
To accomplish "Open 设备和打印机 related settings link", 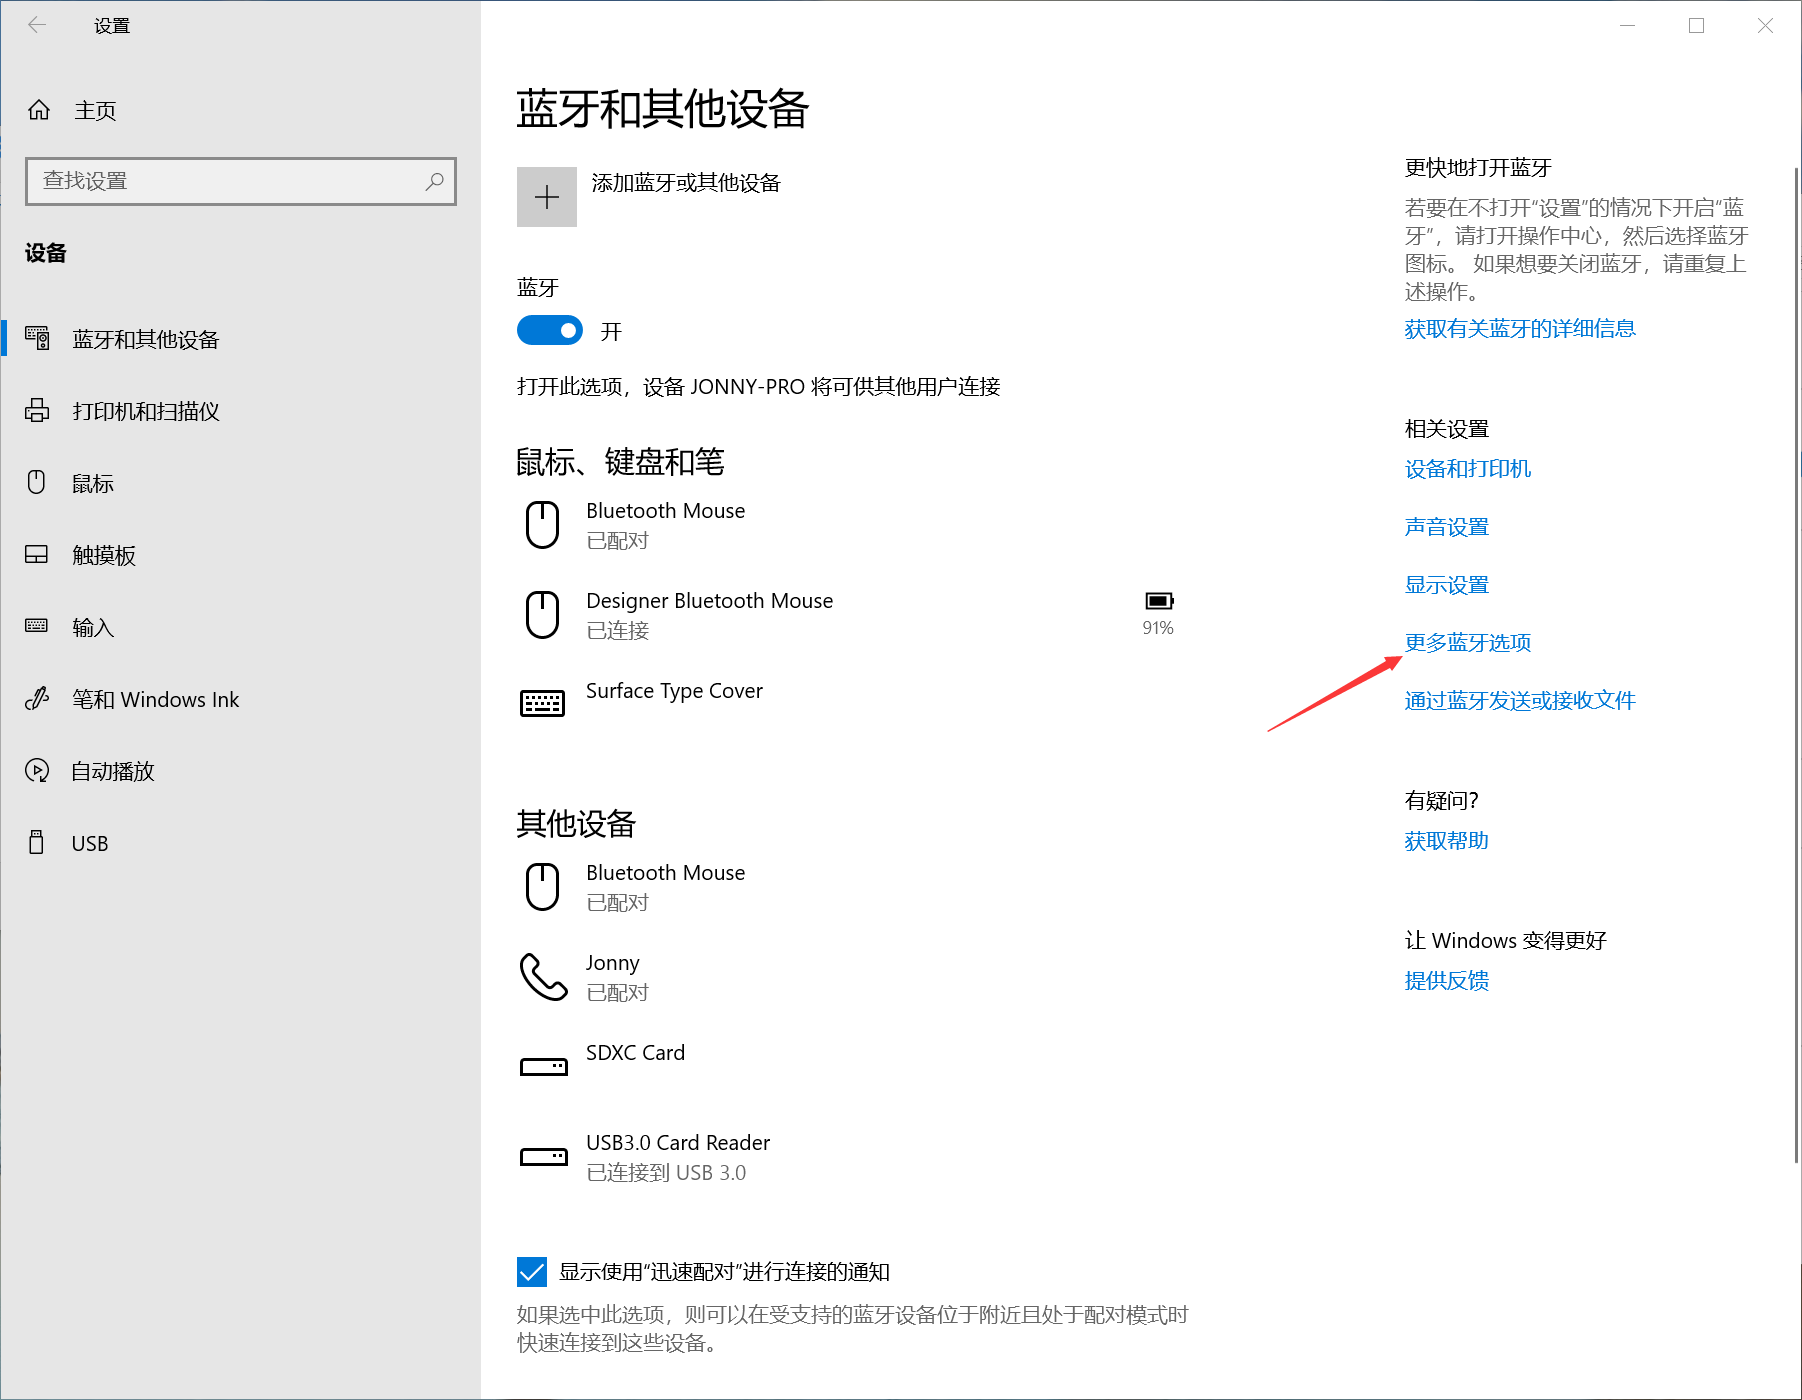I will click(1467, 469).
